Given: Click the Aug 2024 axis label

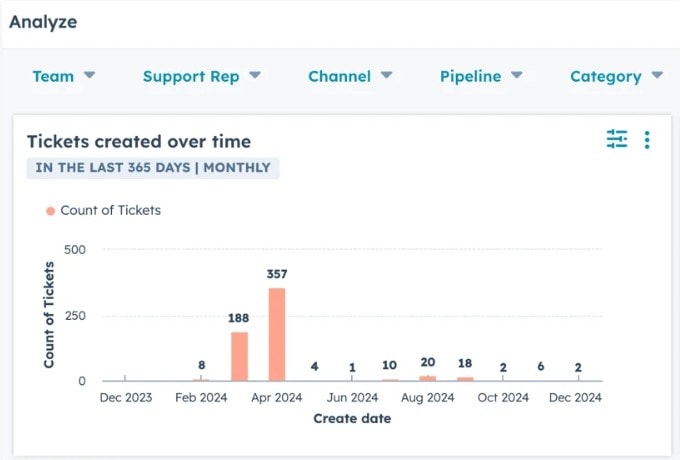Looking at the screenshot, I should pyautogui.click(x=427, y=398).
